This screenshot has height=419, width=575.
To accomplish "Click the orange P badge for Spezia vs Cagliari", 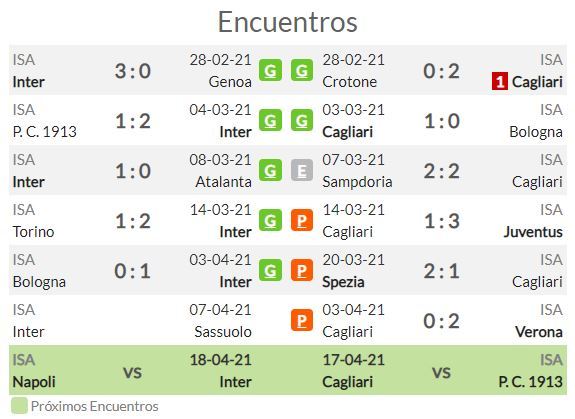I will pos(302,270).
